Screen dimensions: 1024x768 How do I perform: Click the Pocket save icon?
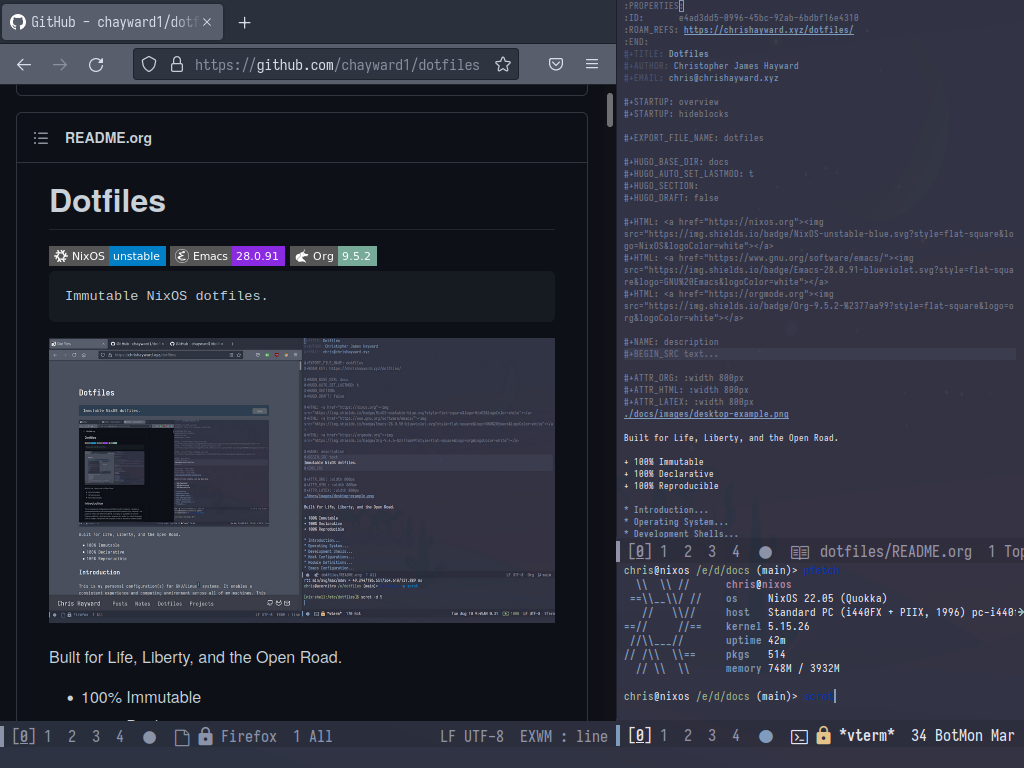click(x=556, y=64)
